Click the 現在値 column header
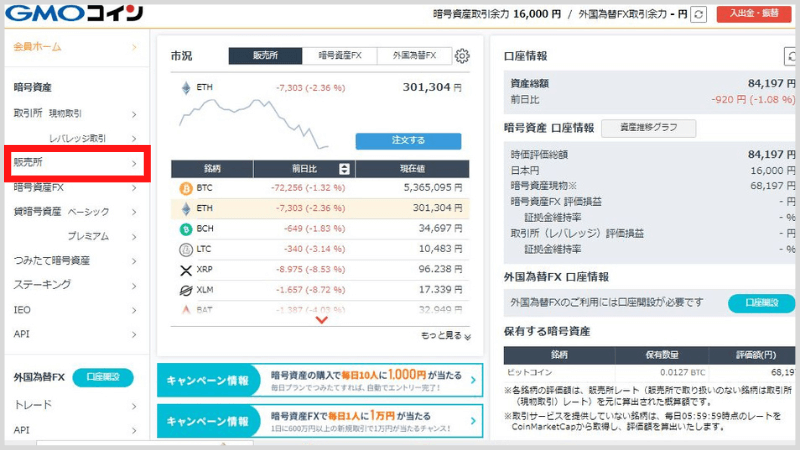This screenshot has height=450, width=800. pos(412,169)
